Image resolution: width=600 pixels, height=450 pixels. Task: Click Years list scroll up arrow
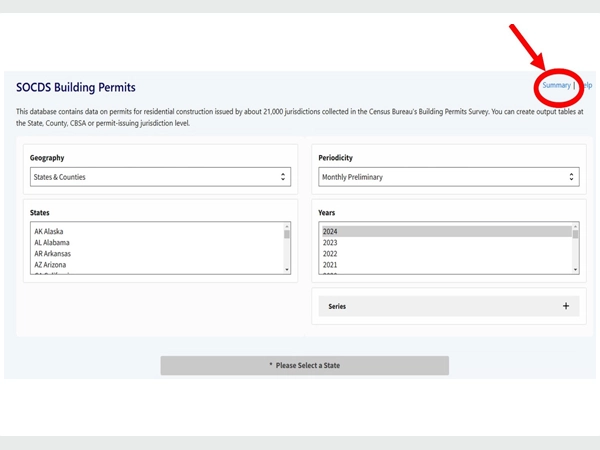click(x=575, y=226)
